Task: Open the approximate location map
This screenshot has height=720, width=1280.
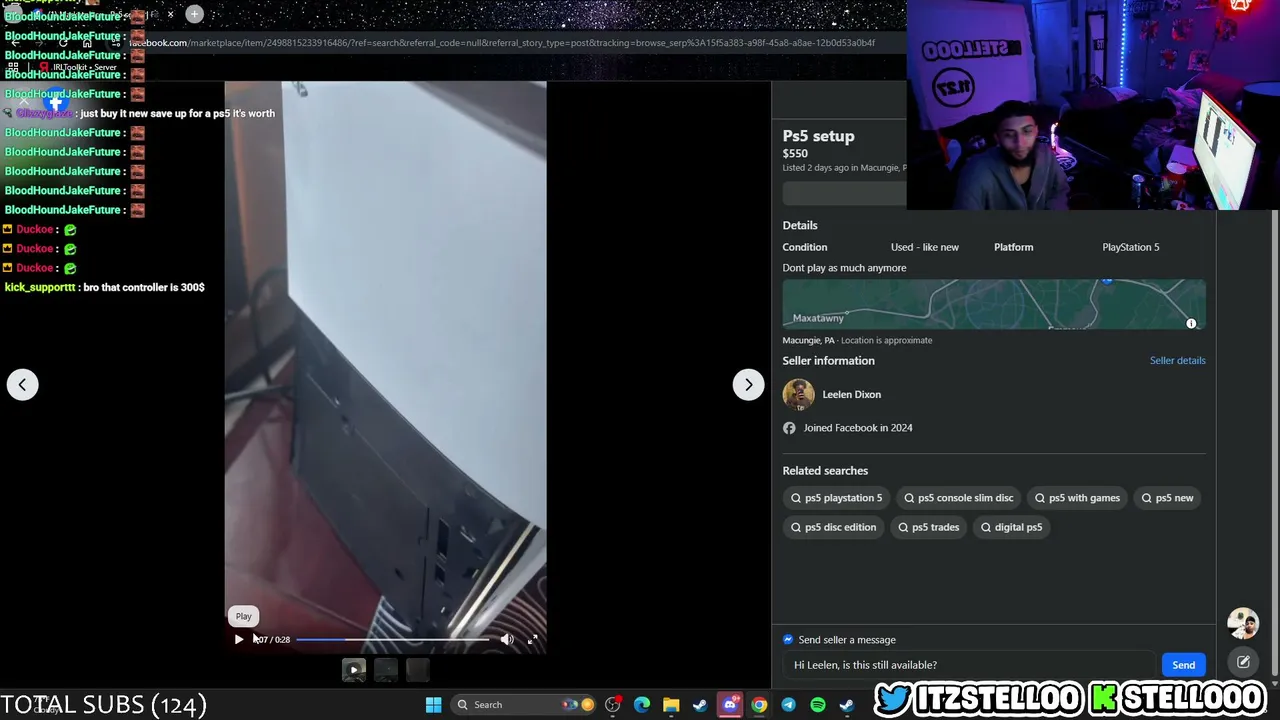Action: point(994,304)
